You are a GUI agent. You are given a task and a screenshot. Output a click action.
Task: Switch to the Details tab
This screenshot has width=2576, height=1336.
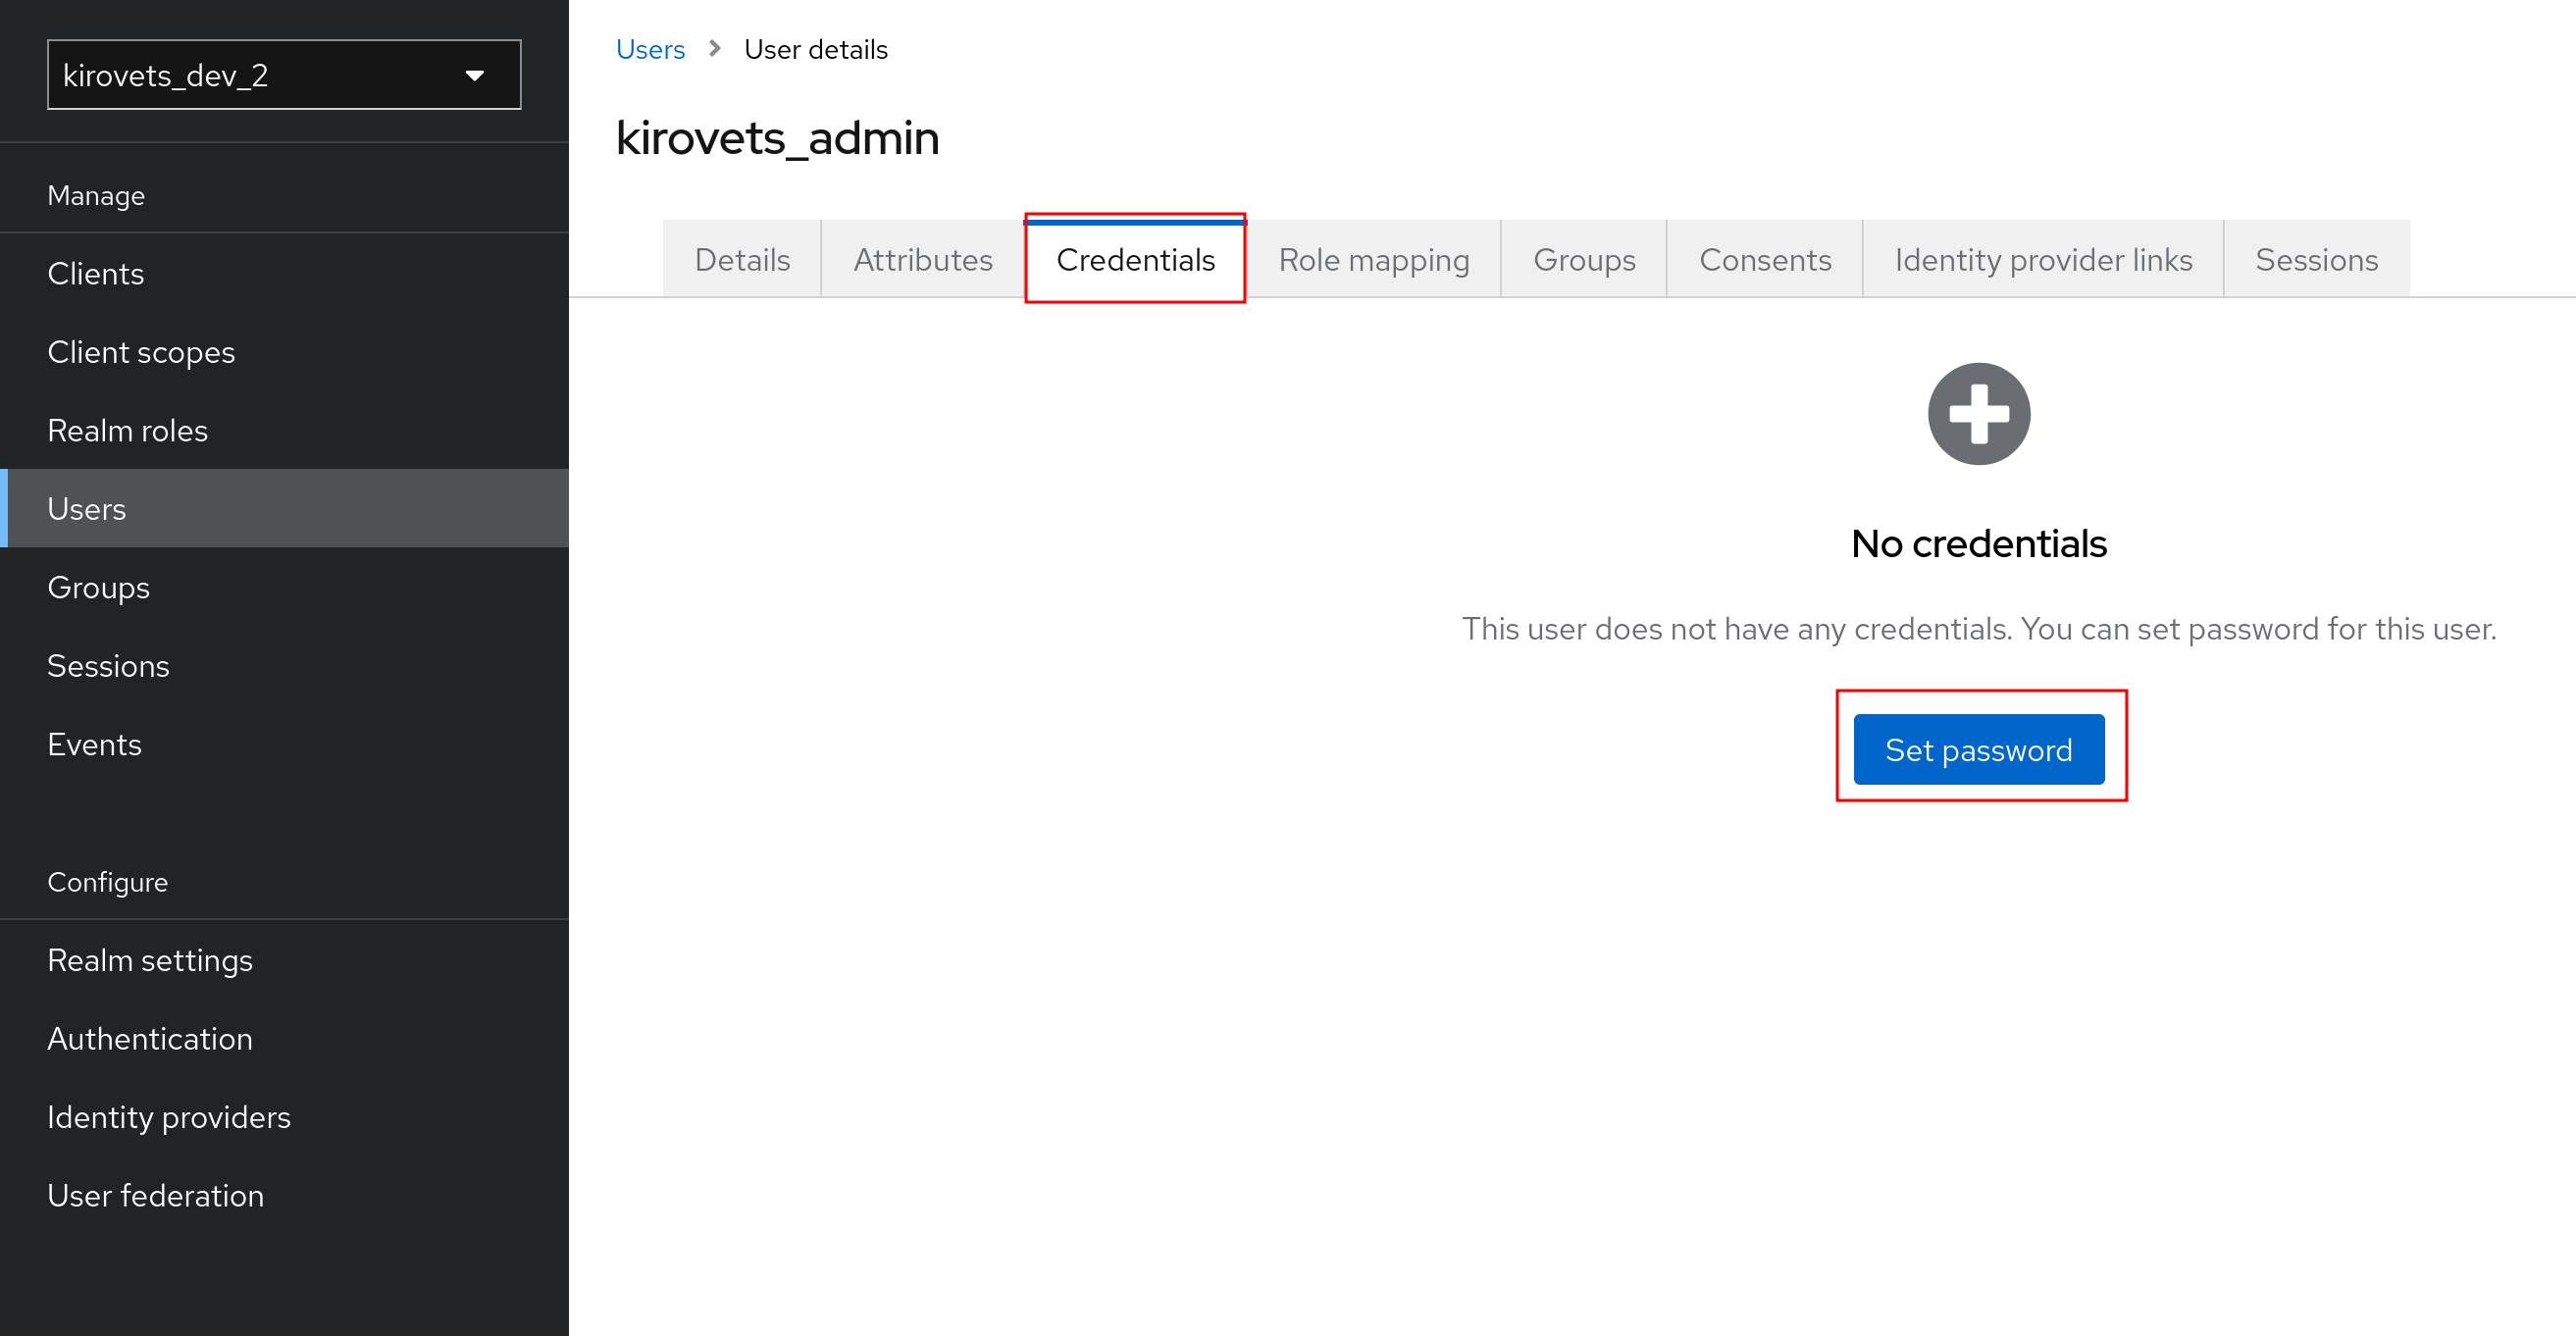[741, 259]
